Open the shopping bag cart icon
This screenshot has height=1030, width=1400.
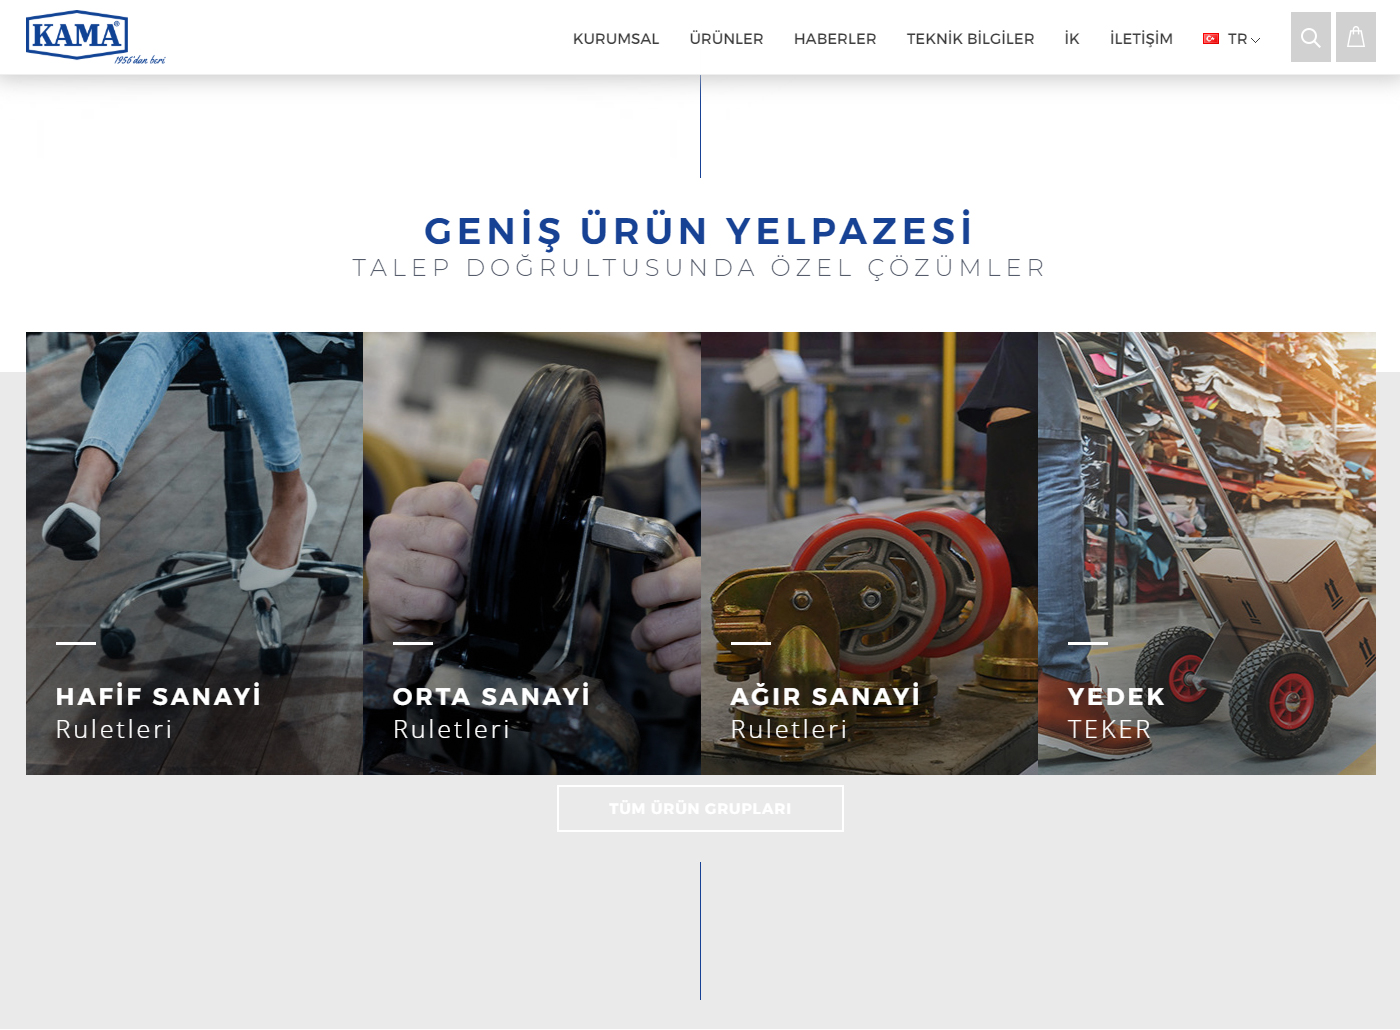(x=1356, y=37)
